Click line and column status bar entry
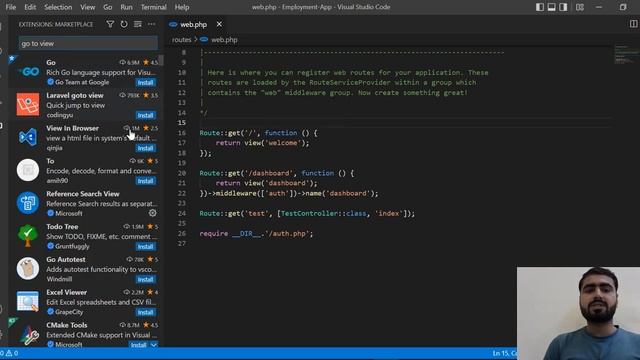This screenshot has width=640, height=360. point(504,353)
